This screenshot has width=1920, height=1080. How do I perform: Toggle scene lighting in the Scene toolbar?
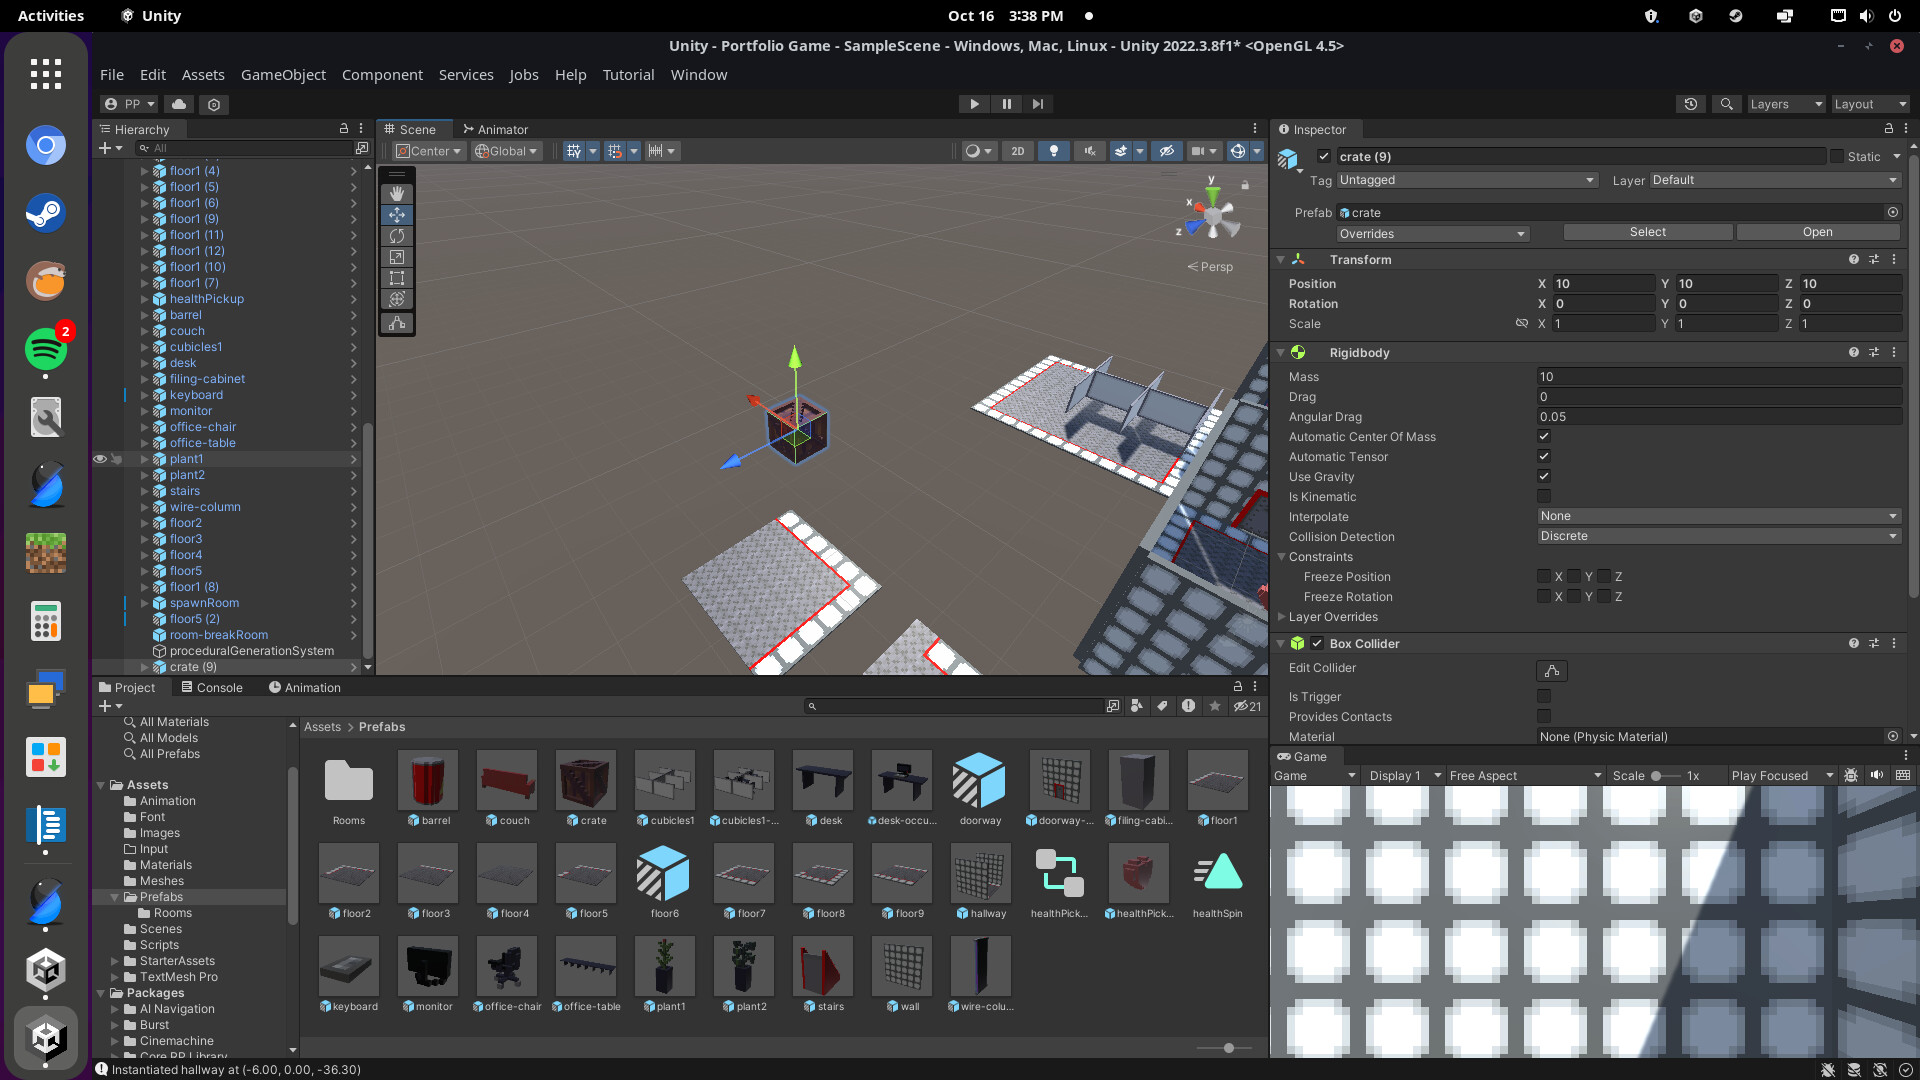click(1053, 151)
